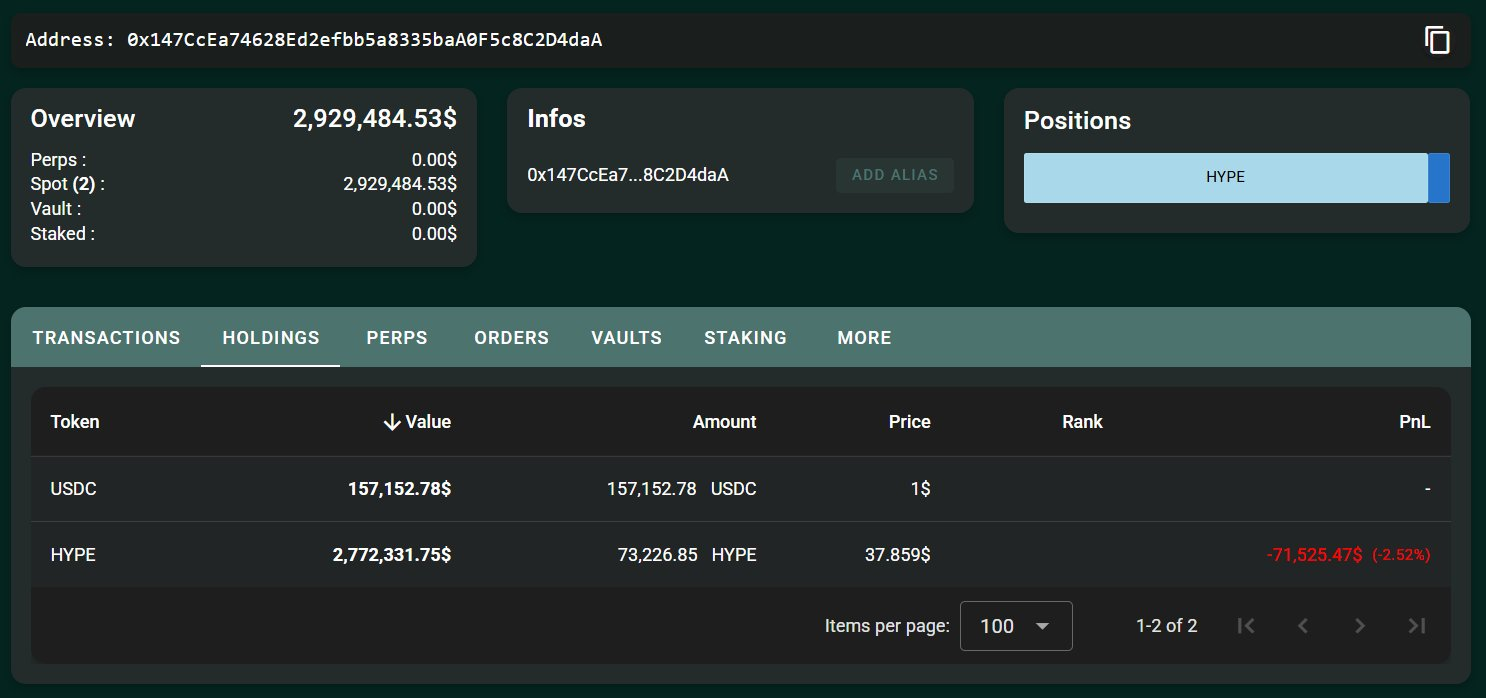Click the light blue HYPE position bar
The image size is (1486, 698).
(1225, 178)
